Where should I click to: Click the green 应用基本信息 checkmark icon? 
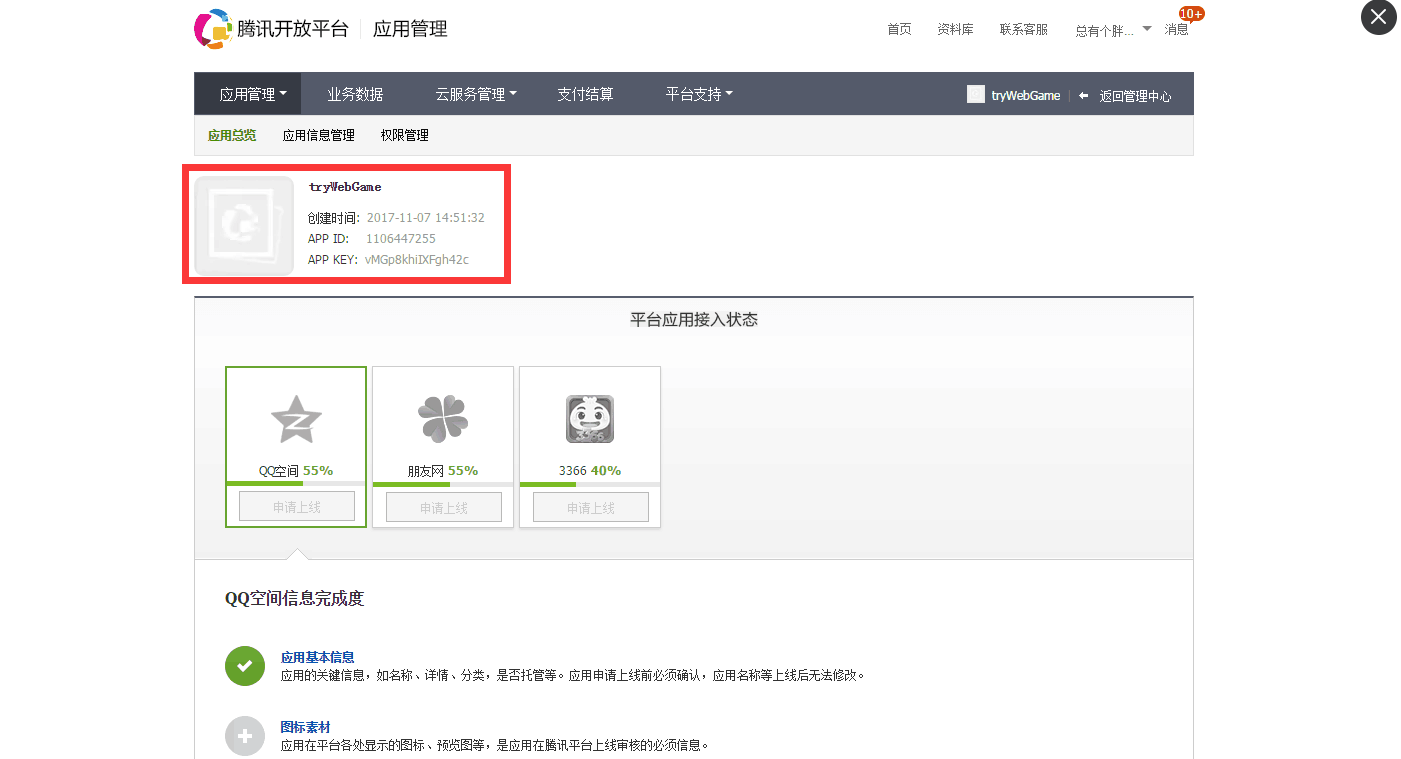[245, 666]
